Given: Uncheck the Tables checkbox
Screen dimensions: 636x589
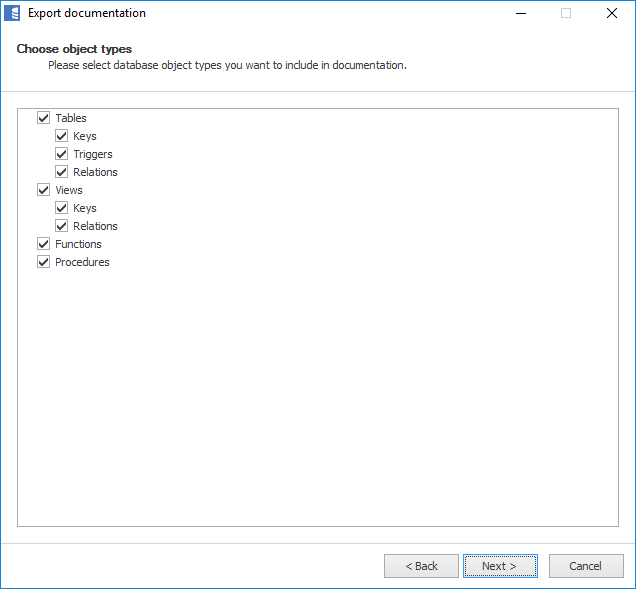Looking at the screenshot, I should pyautogui.click(x=44, y=118).
